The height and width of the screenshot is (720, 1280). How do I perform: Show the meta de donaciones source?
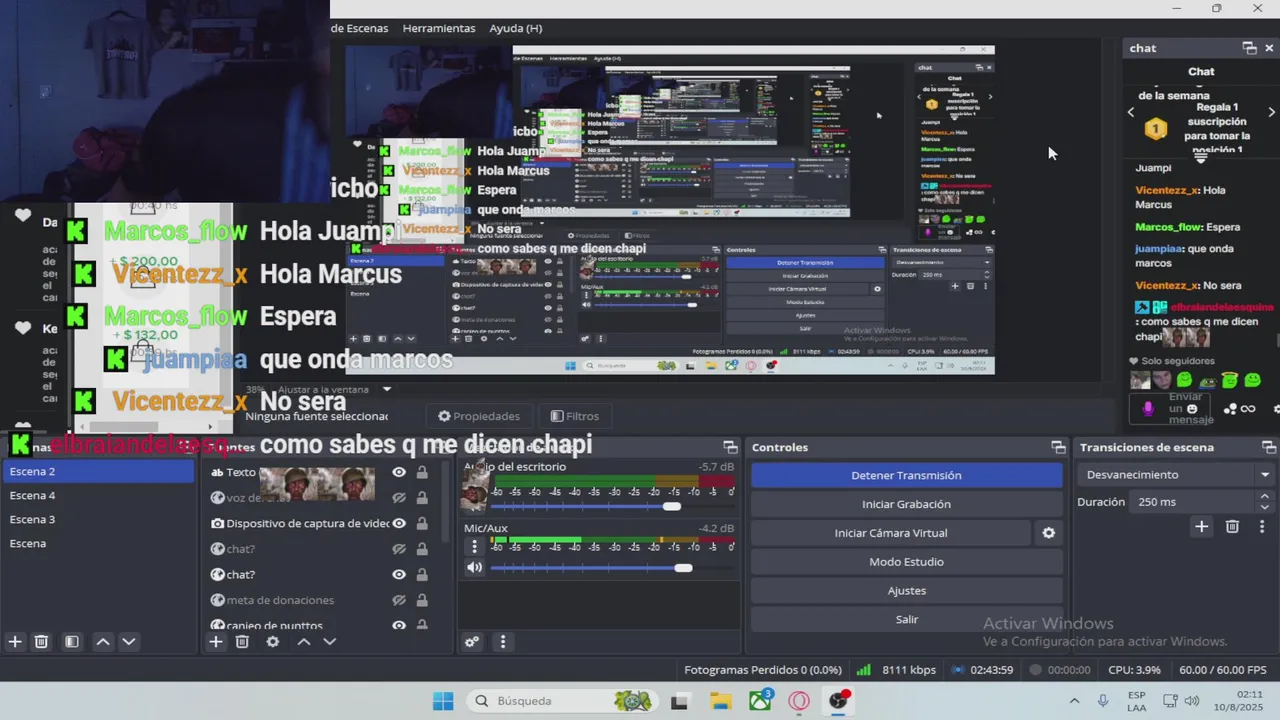(x=399, y=600)
